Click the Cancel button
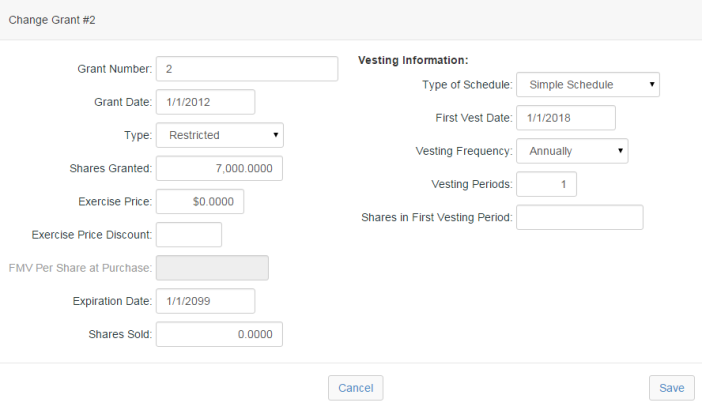This screenshot has width=702, height=410. click(355, 388)
